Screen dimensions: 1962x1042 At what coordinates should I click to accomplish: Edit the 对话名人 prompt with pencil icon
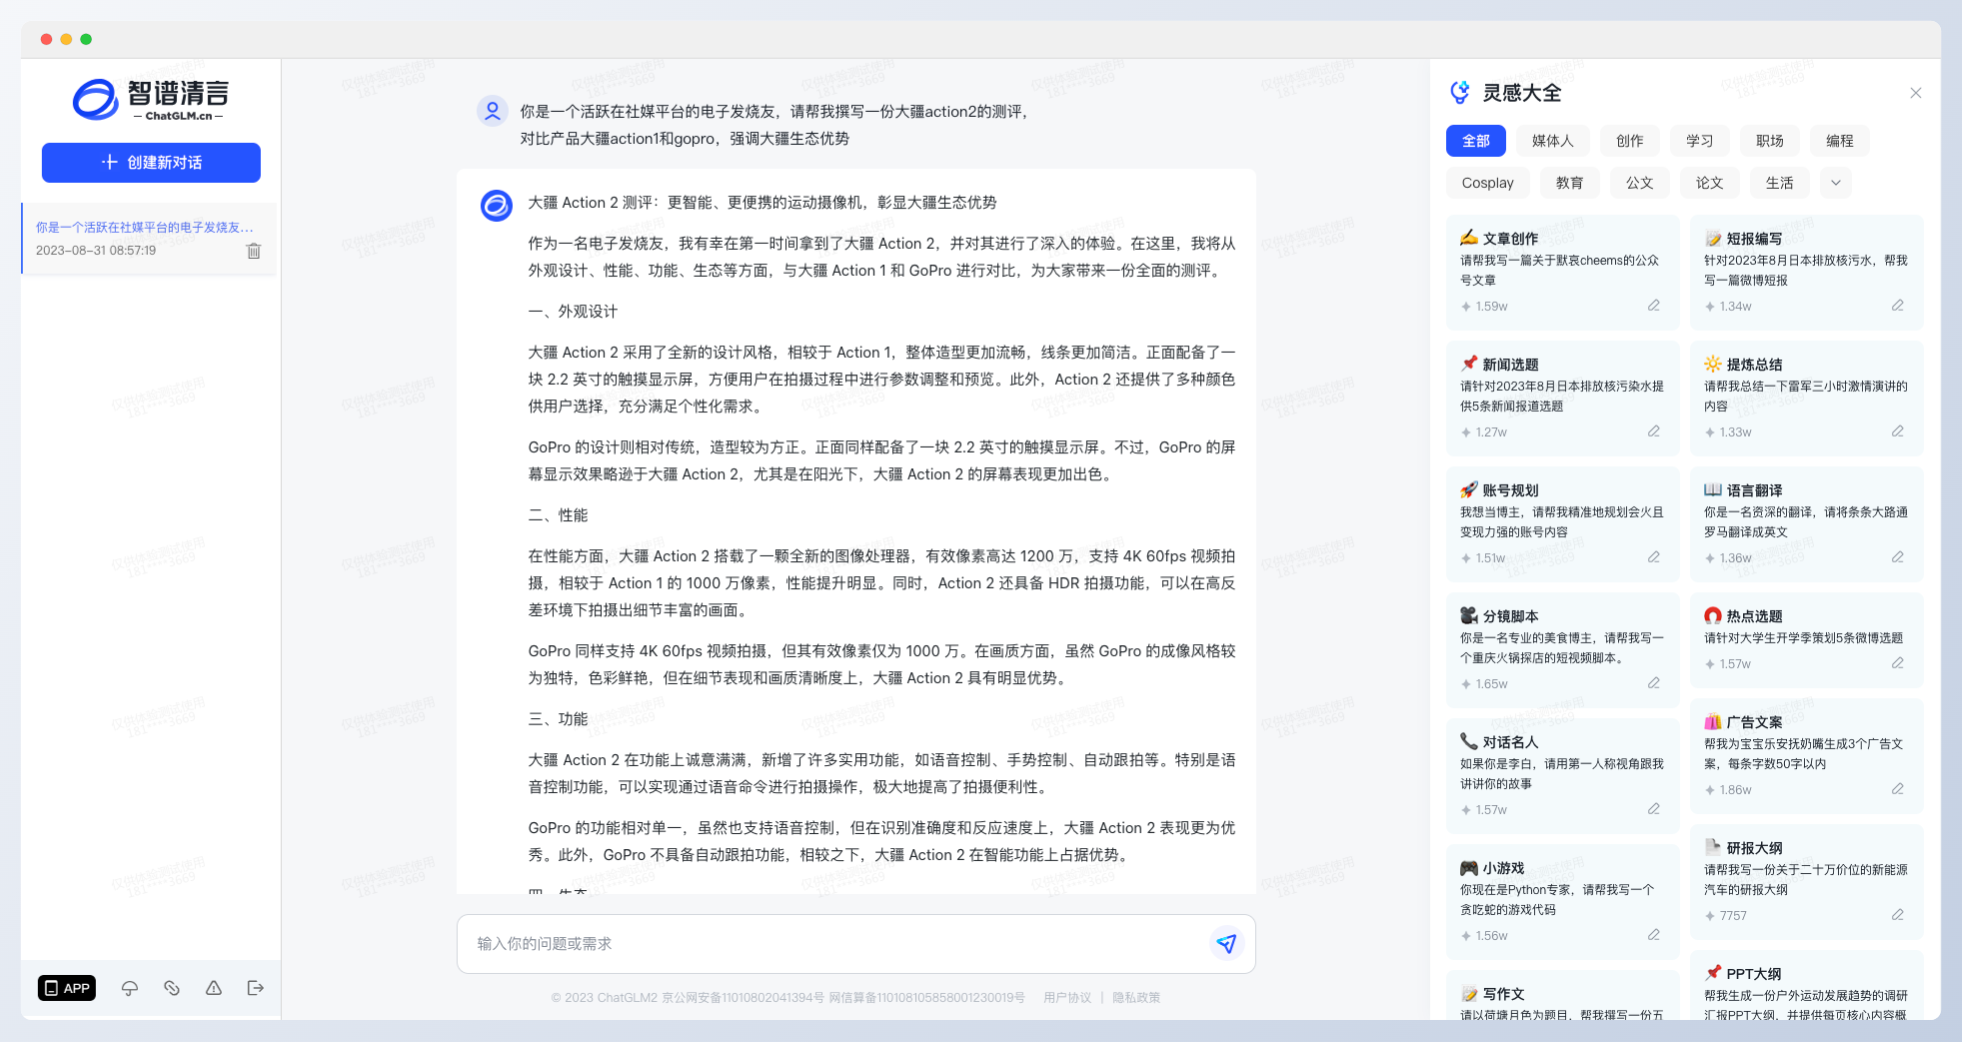tap(1654, 810)
